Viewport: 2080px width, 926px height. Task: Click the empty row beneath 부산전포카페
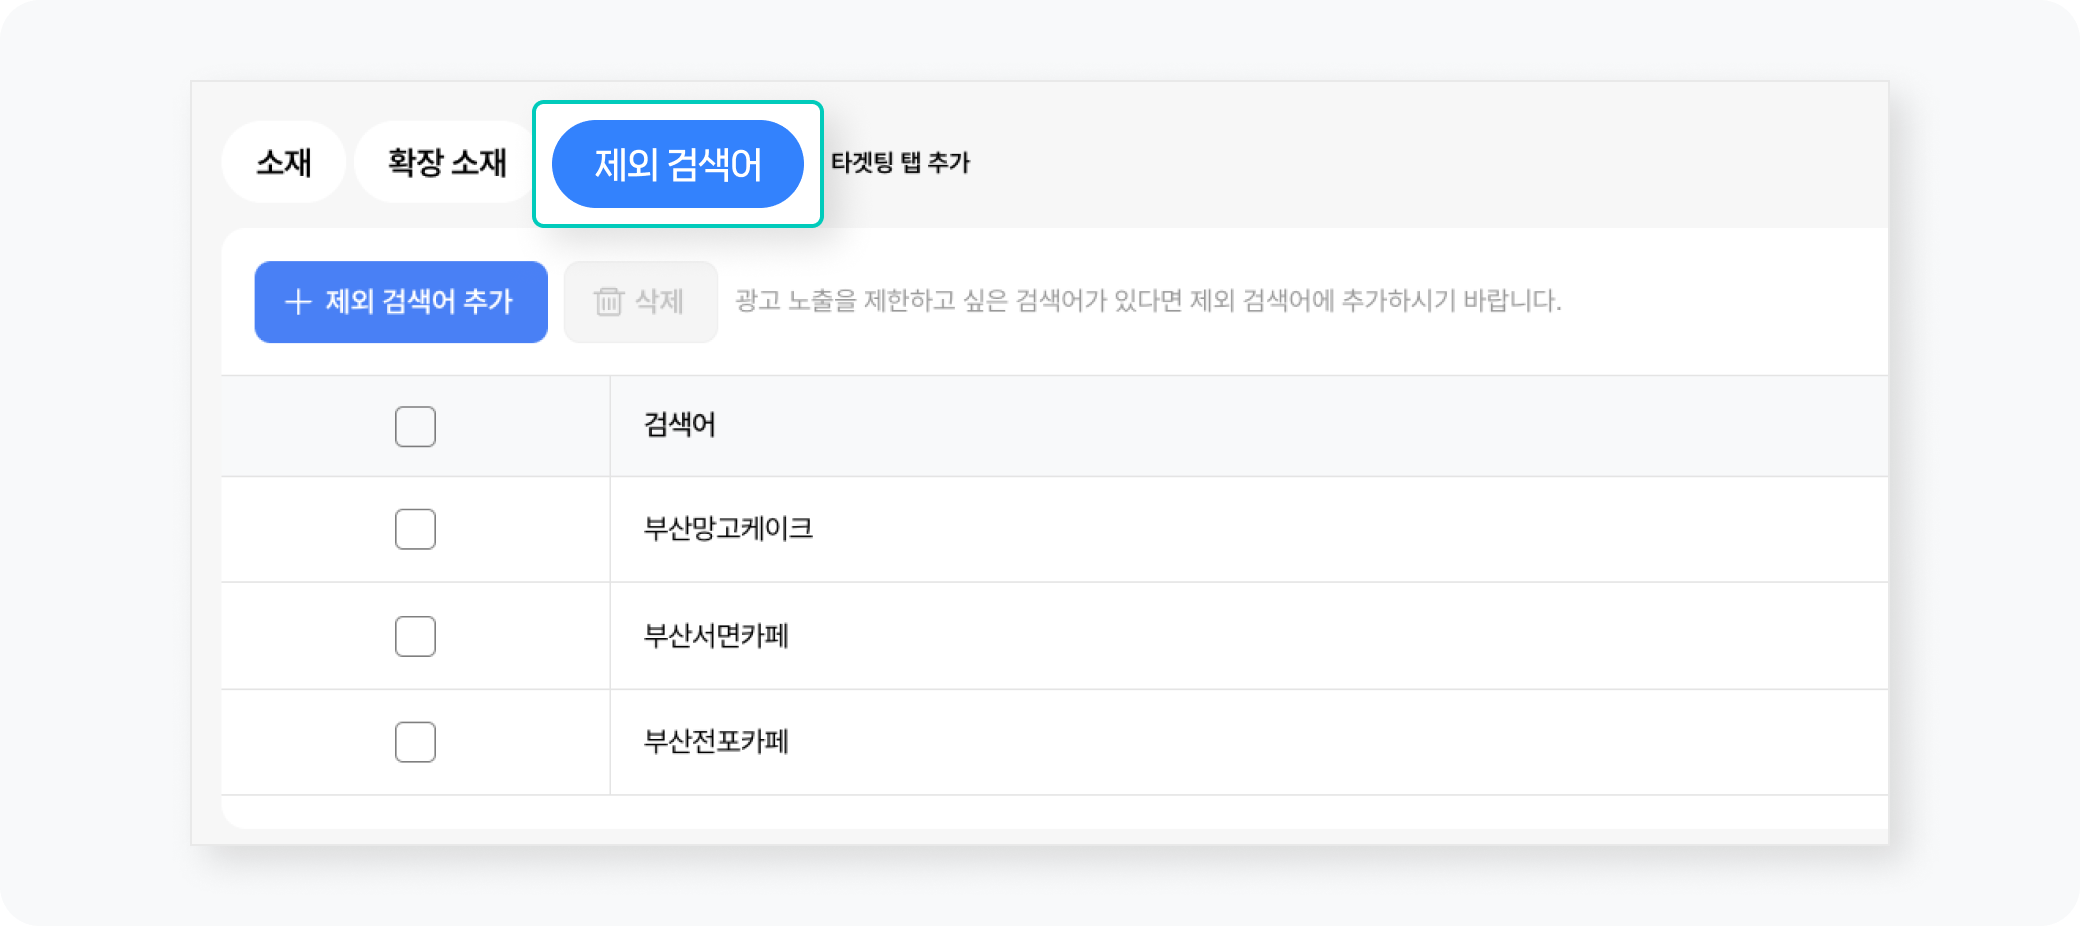point(1055,812)
